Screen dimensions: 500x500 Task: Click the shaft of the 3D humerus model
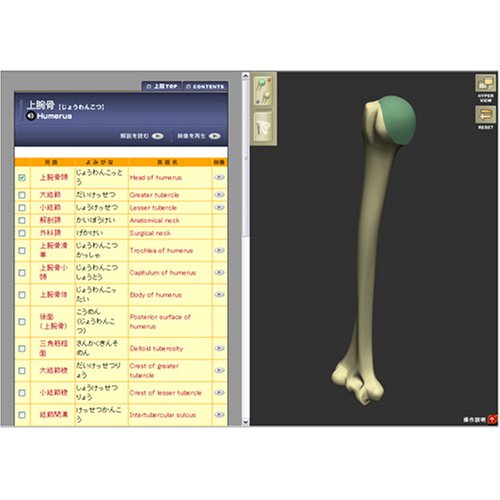tap(371, 247)
